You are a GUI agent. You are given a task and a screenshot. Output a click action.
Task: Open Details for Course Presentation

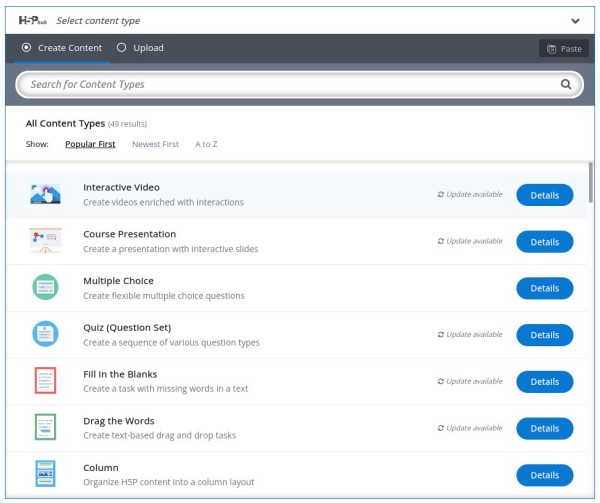(x=545, y=242)
